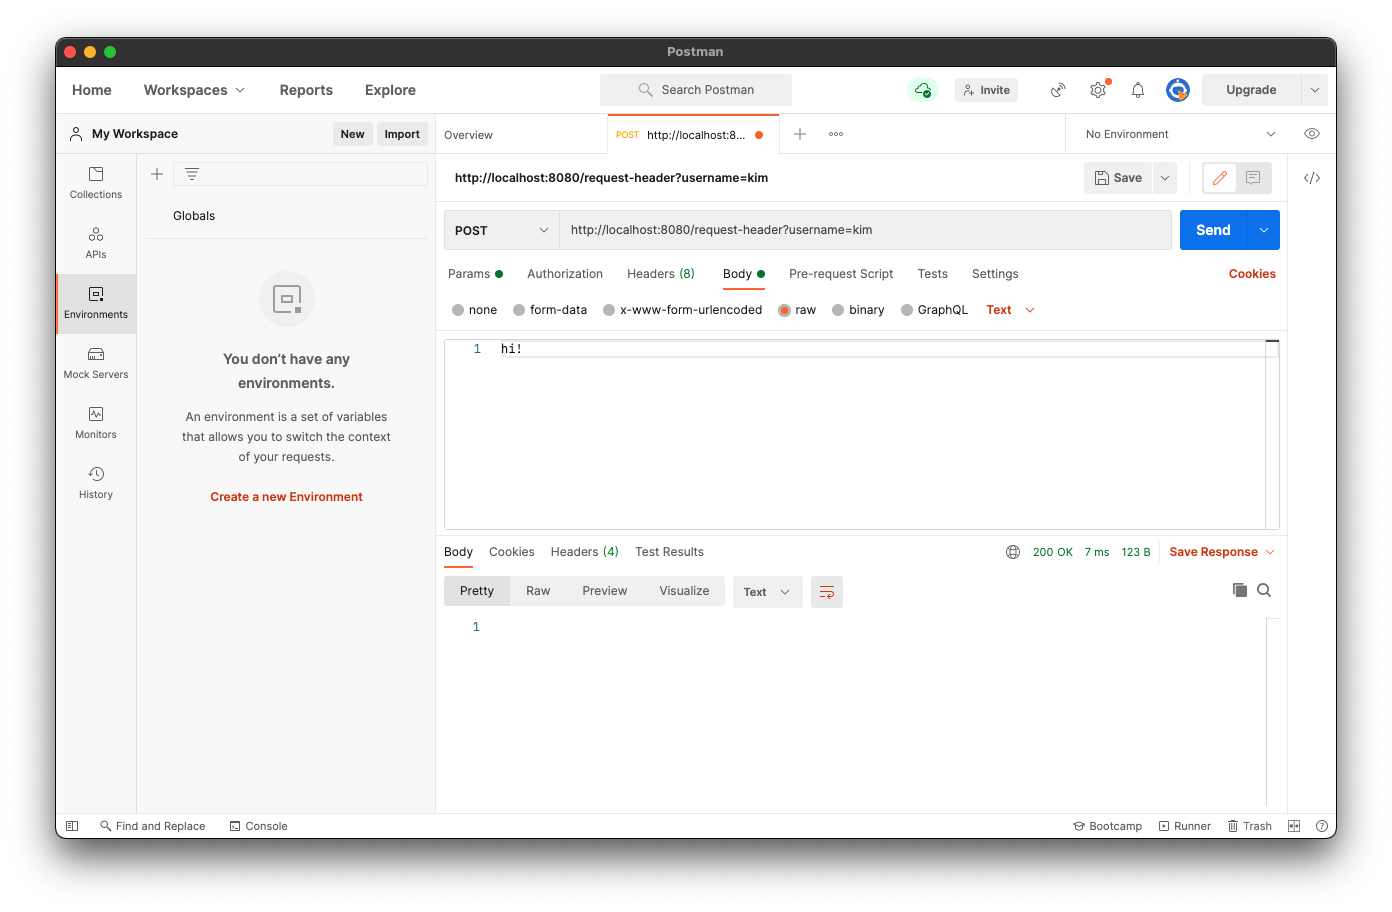Switch to the pencil edit mode icon
This screenshot has width=1392, height=912.
[1220, 178]
